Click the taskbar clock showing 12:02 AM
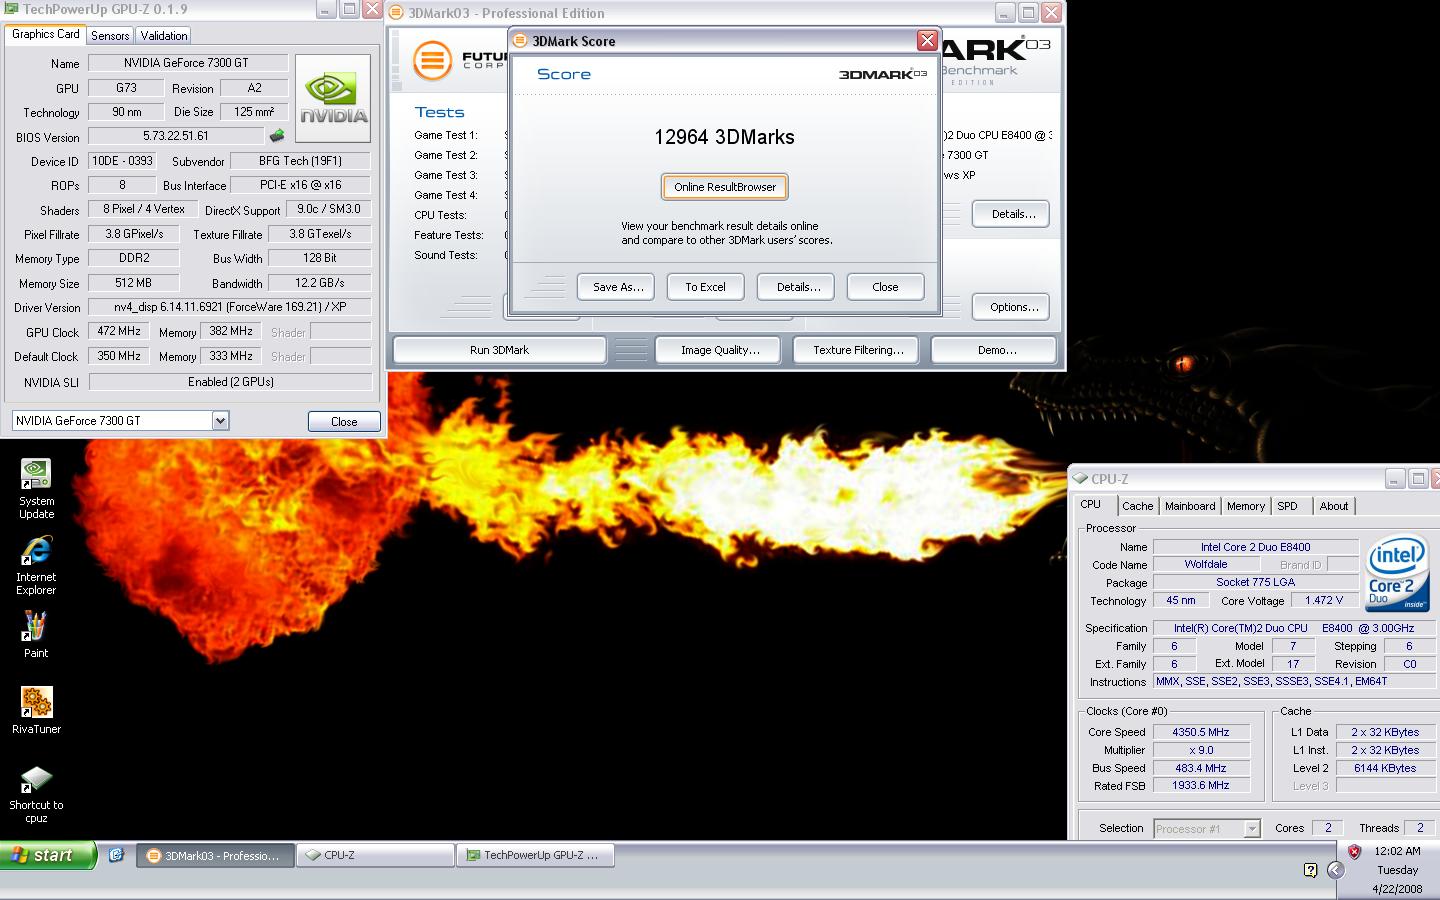 point(1397,851)
